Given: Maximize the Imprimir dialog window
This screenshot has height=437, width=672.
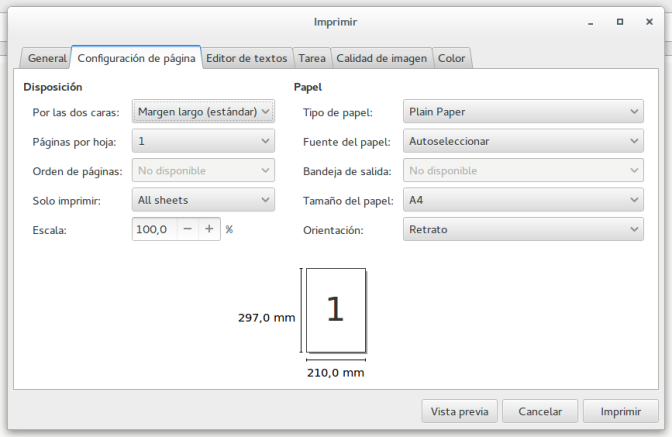Looking at the screenshot, I should tap(620, 21).
